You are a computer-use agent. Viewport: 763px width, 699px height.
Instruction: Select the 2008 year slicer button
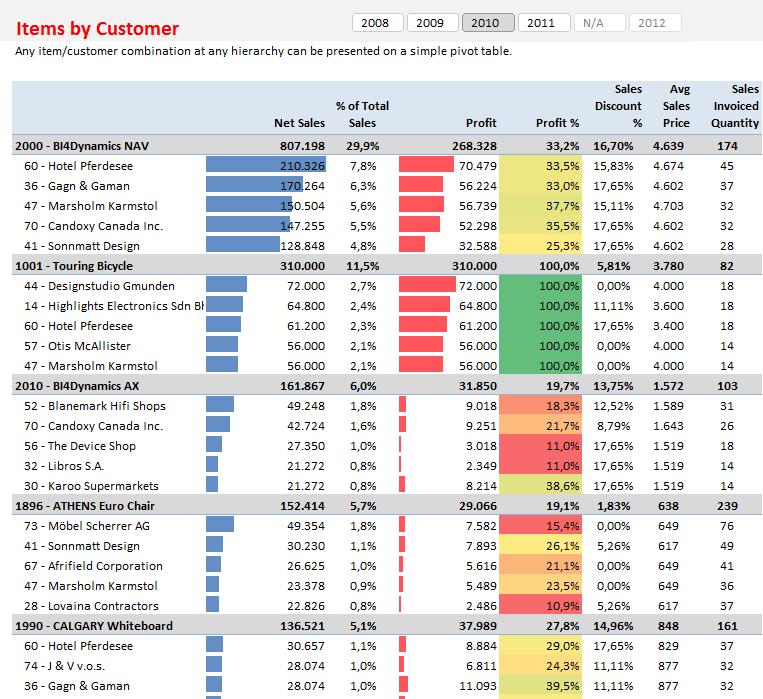click(x=378, y=23)
